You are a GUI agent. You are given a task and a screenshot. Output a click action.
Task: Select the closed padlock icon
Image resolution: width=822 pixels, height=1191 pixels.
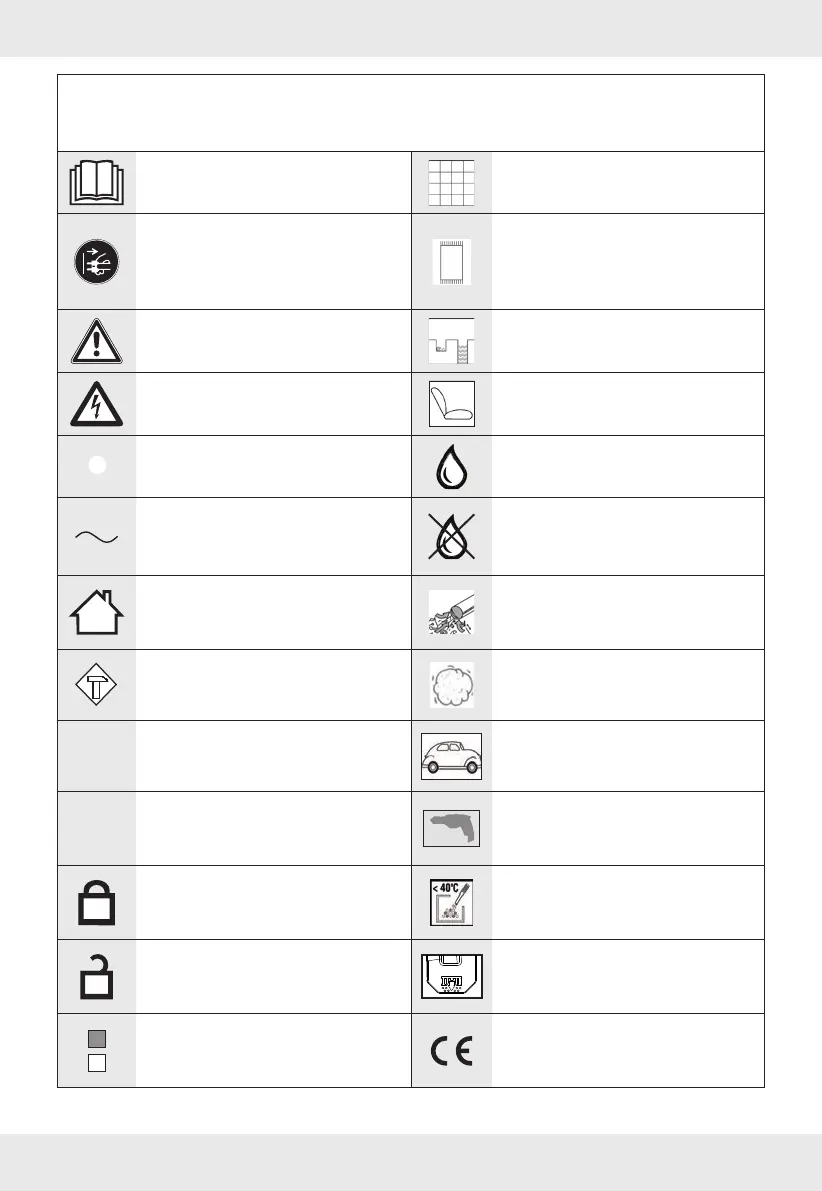96,903
